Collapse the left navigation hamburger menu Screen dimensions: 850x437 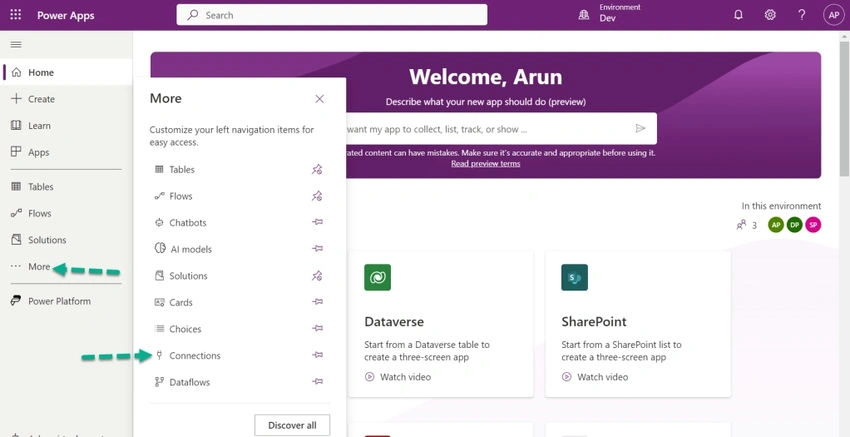(x=16, y=44)
